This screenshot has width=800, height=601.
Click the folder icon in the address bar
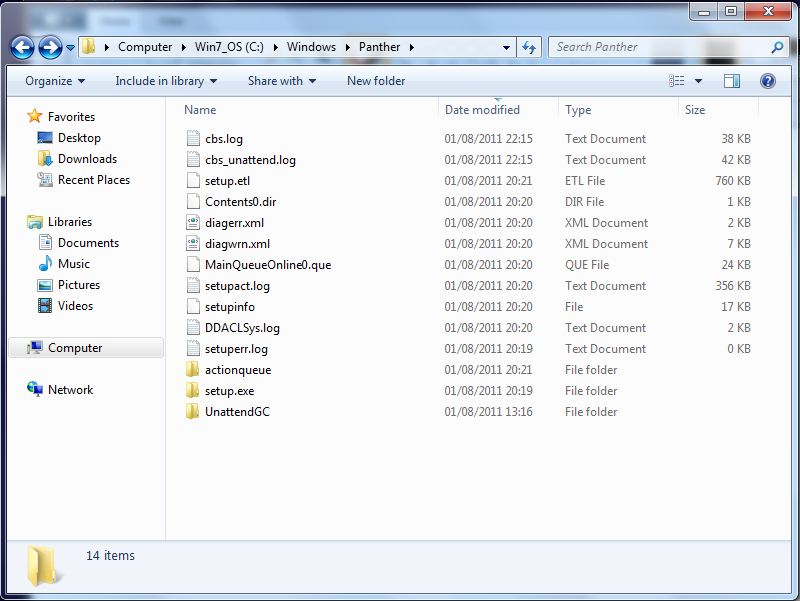click(x=88, y=47)
